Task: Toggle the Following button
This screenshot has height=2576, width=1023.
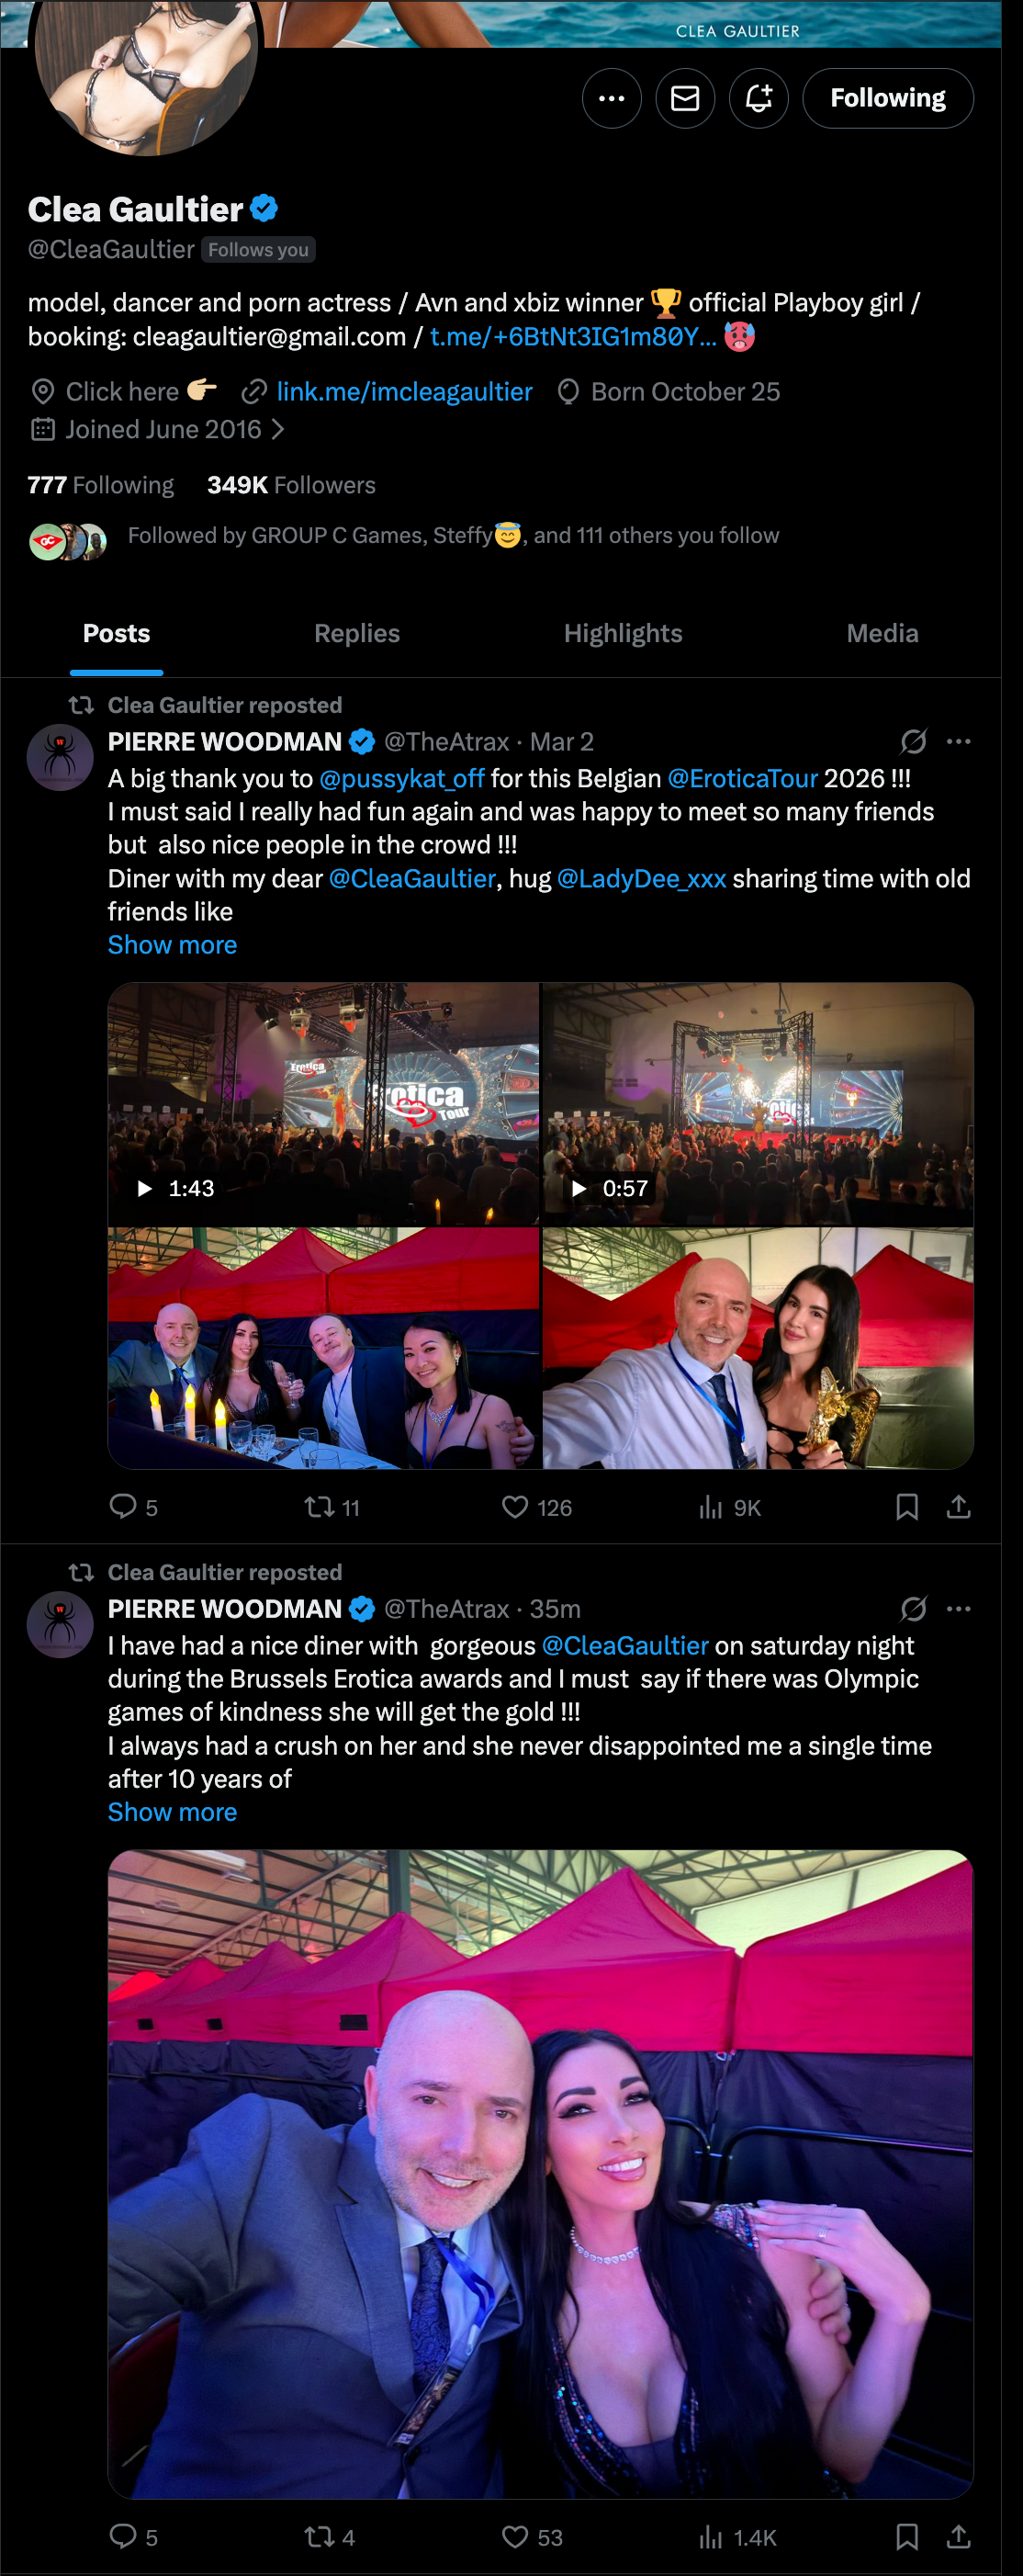Action: [888, 98]
